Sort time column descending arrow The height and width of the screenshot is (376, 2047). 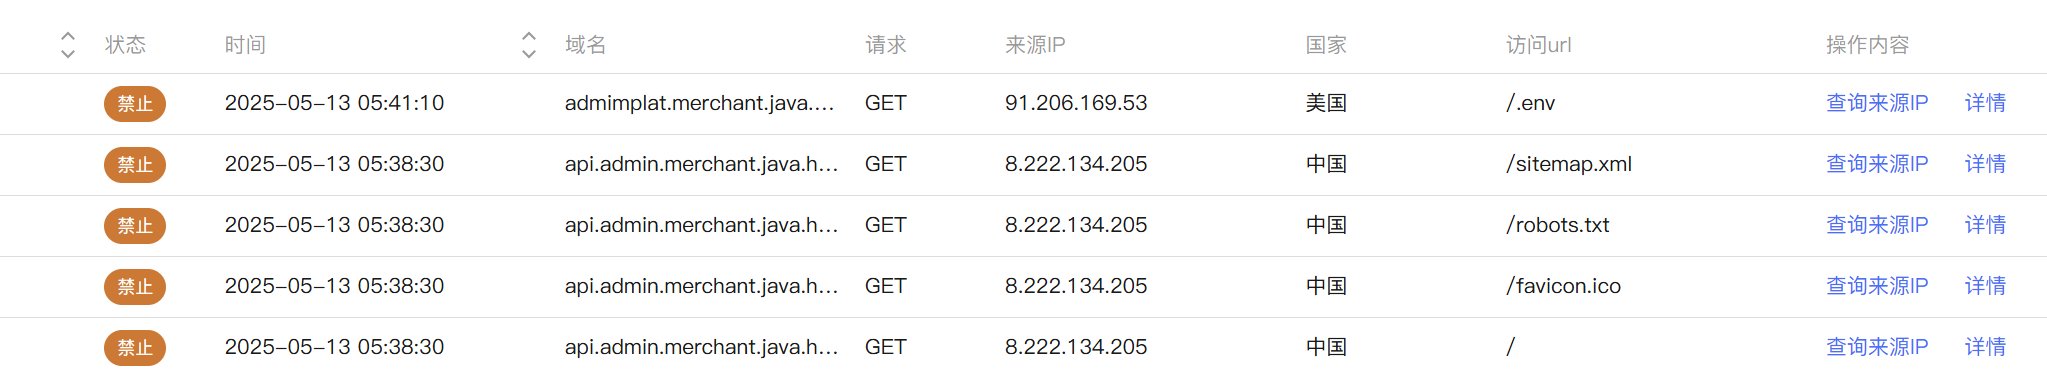pyautogui.click(x=529, y=53)
